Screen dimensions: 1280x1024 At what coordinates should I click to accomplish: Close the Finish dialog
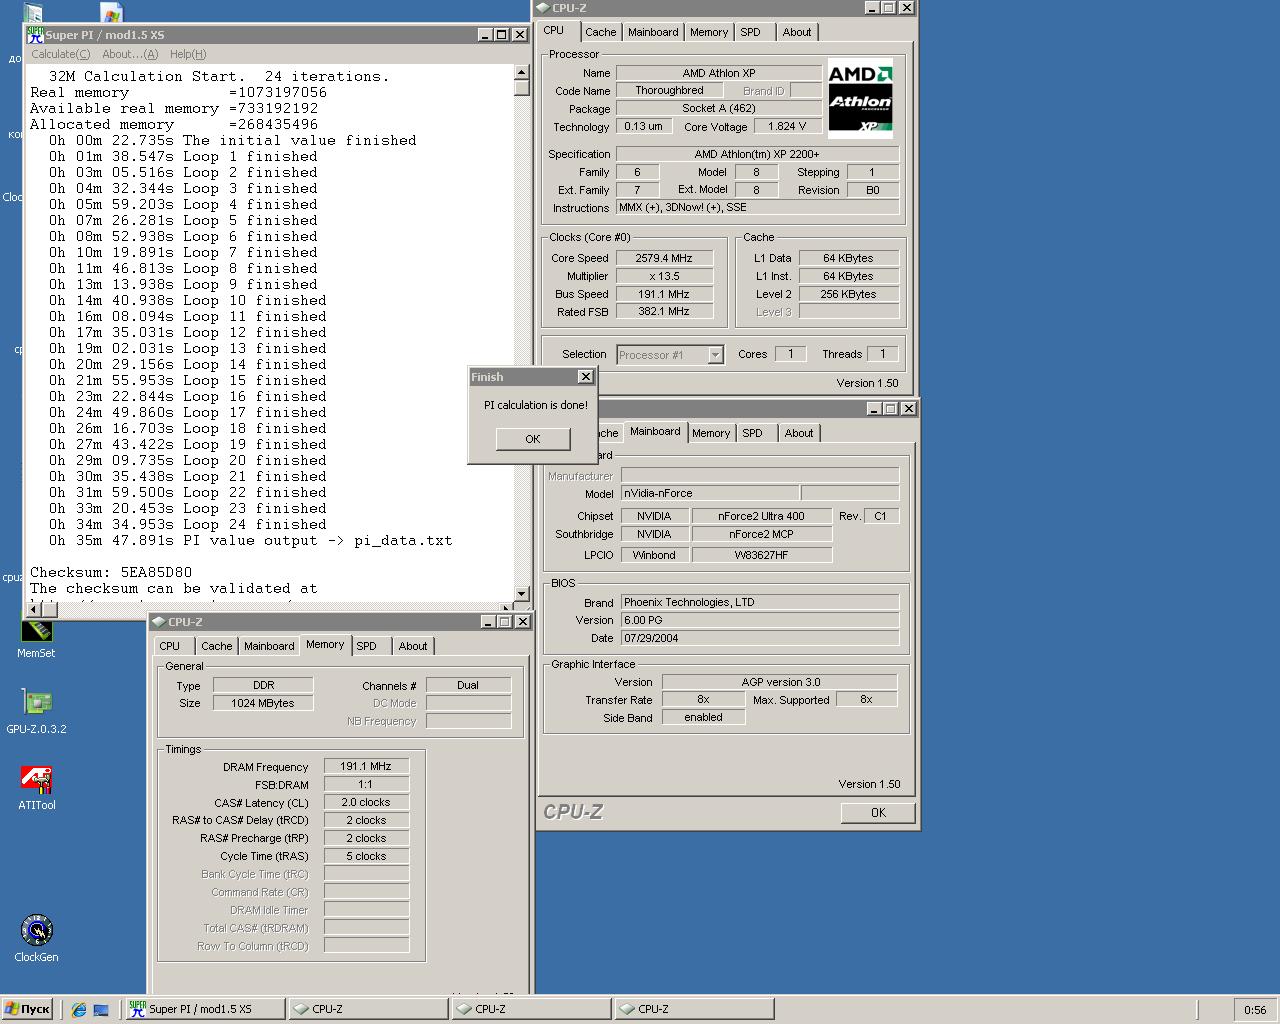pyautogui.click(x=585, y=377)
